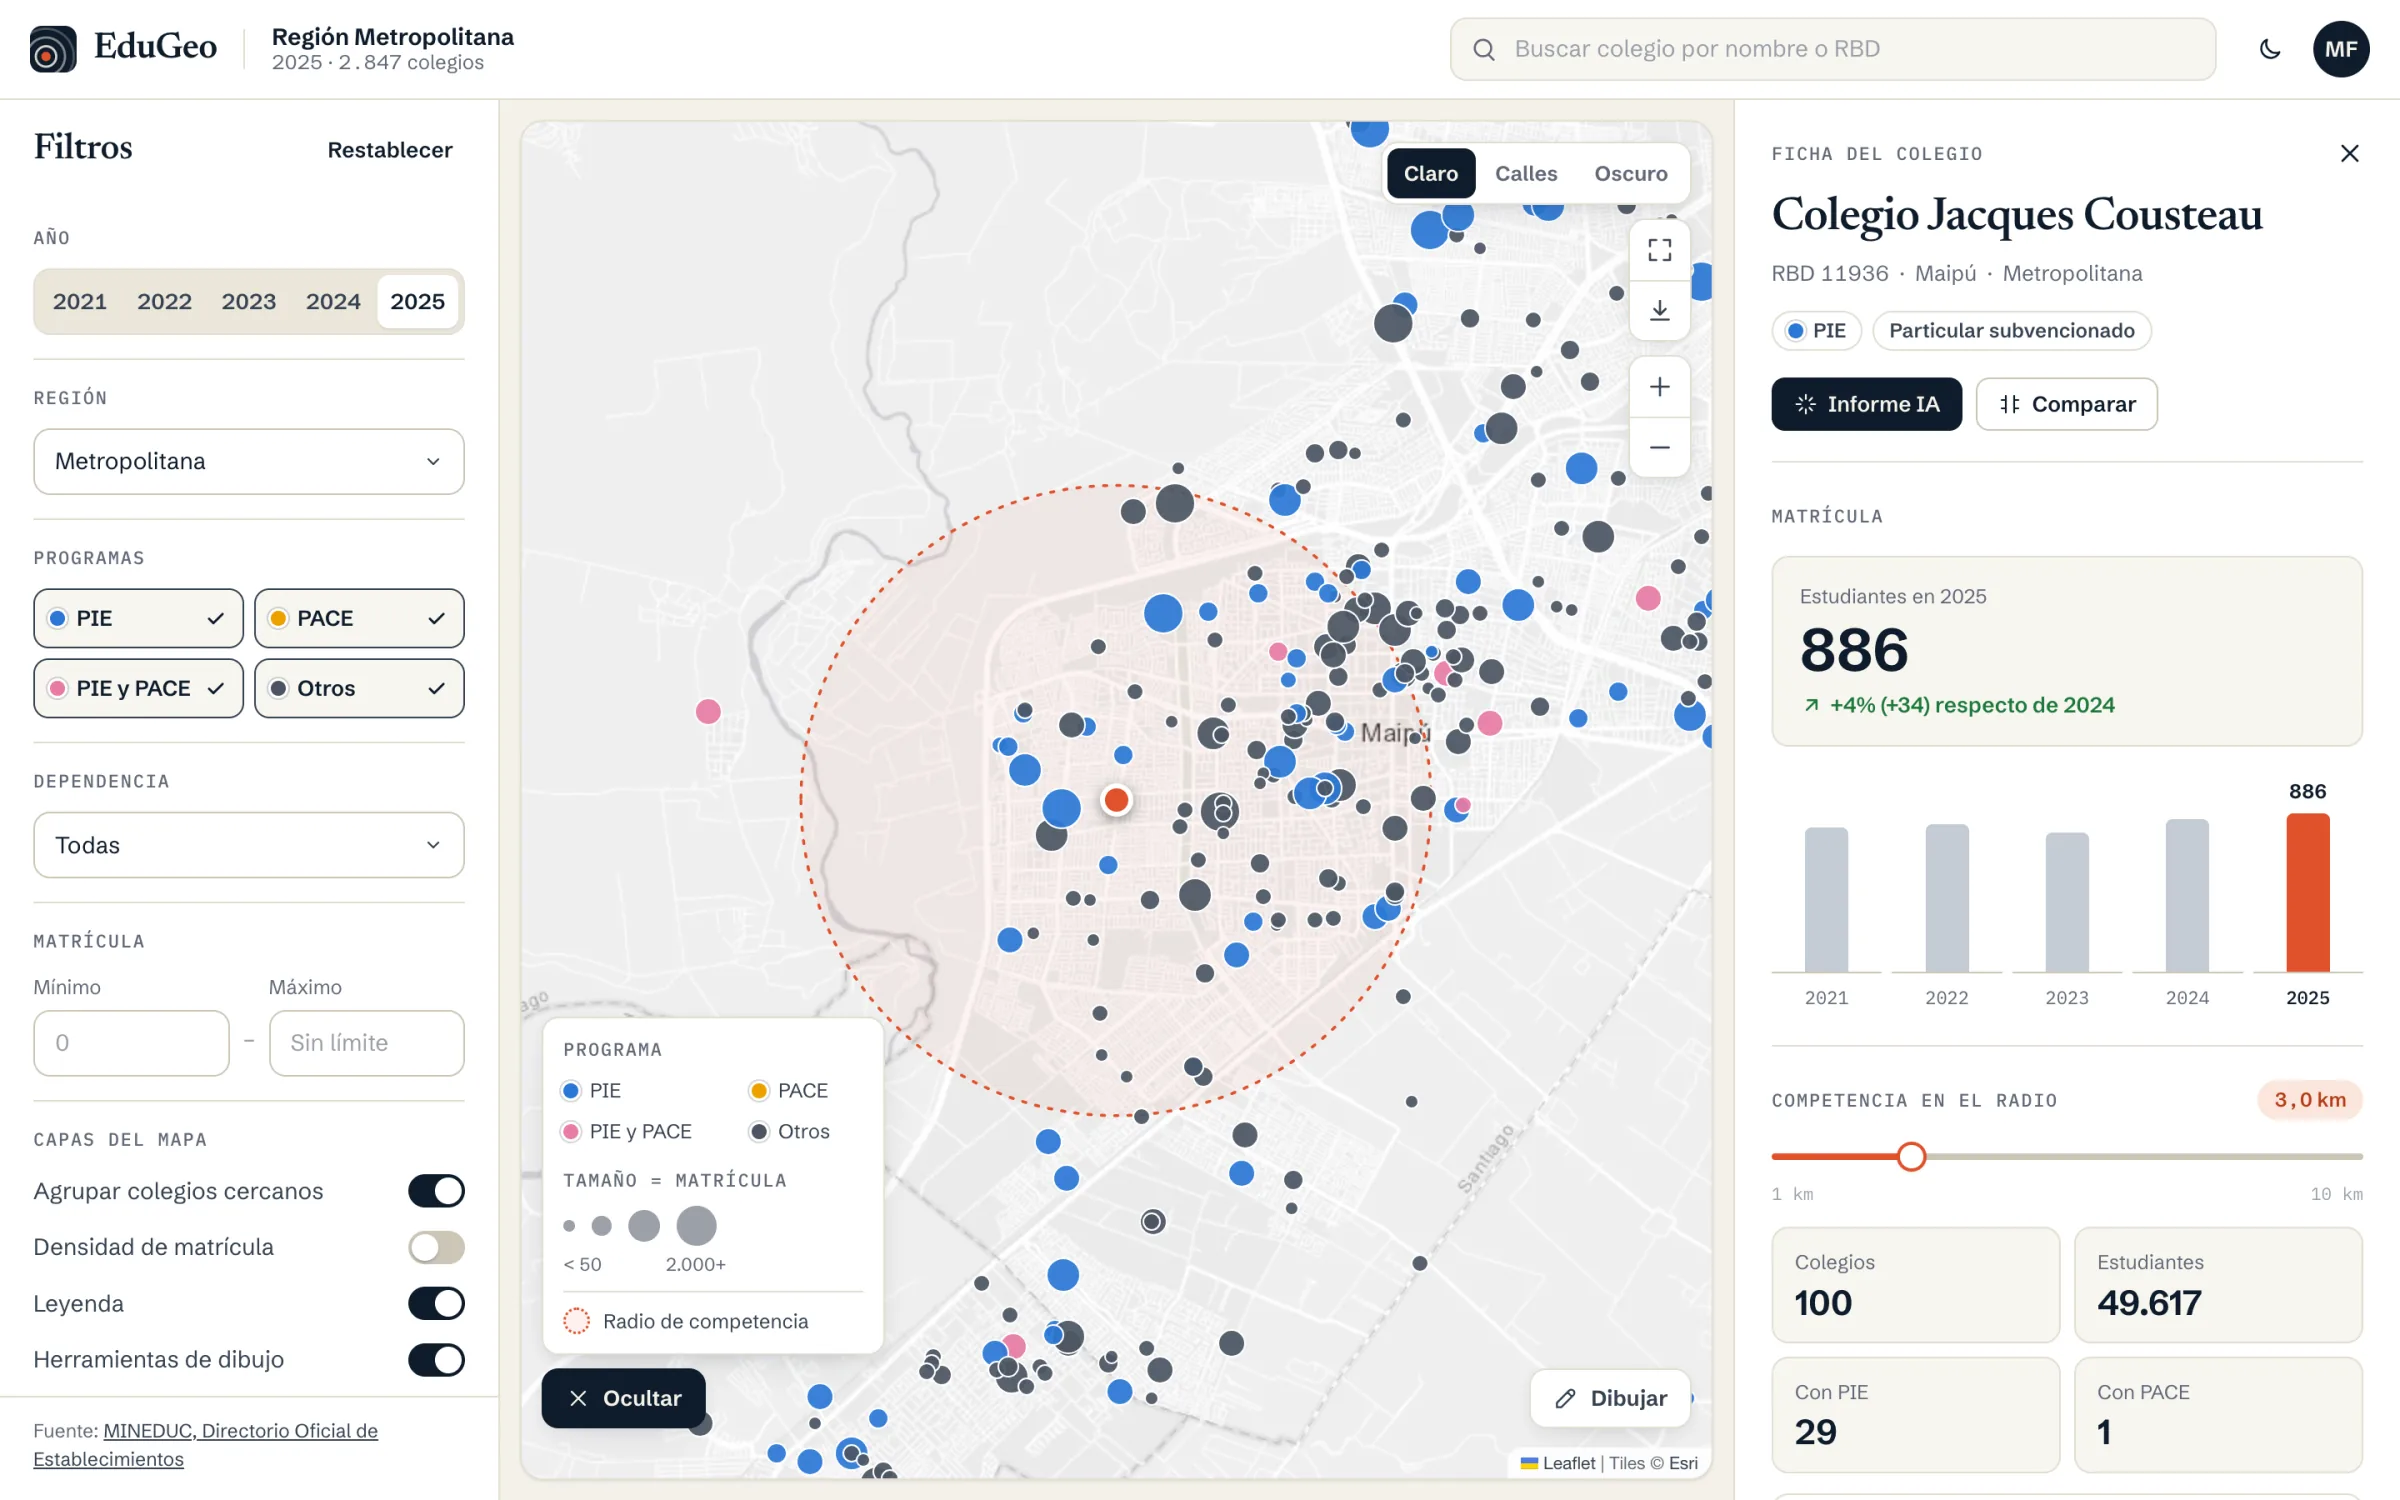Toggle the PACE program filter
The height and width of the screenshot is (1500, 2400).
[x=359, y=618]
